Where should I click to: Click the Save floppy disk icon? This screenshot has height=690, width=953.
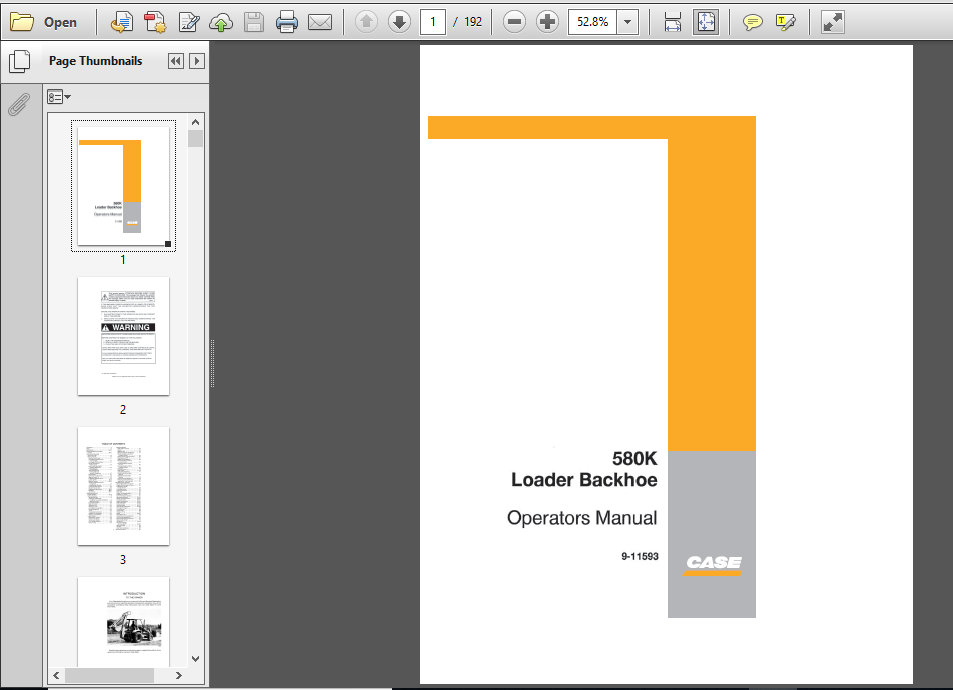coord(253,22)
